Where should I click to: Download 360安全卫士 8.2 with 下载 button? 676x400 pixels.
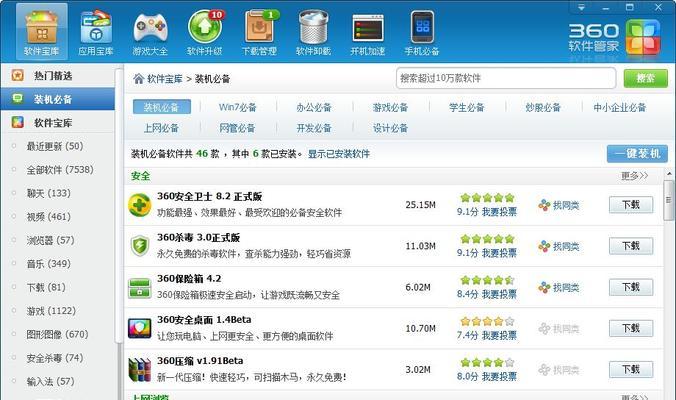pos(631,205)
